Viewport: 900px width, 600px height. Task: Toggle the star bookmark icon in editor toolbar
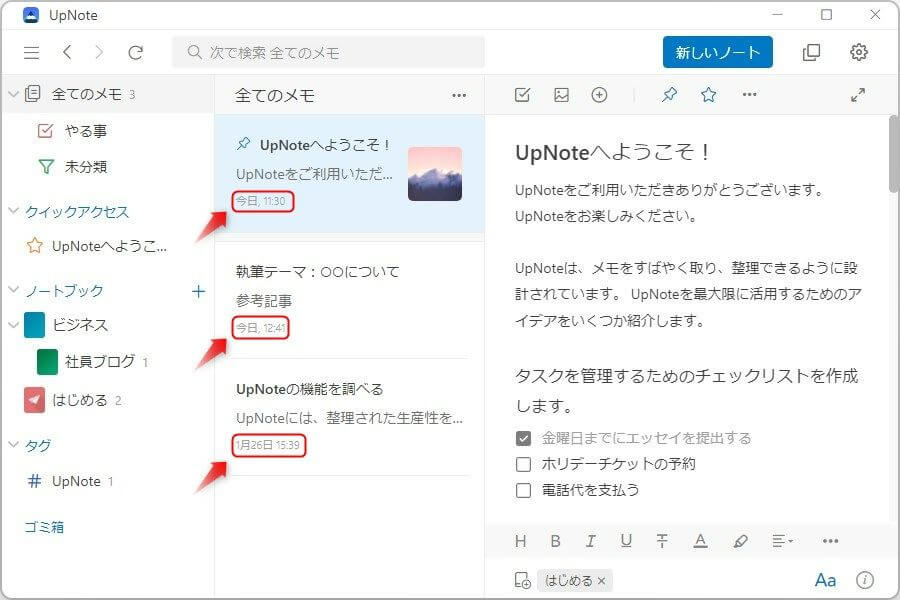click(709, 94)
